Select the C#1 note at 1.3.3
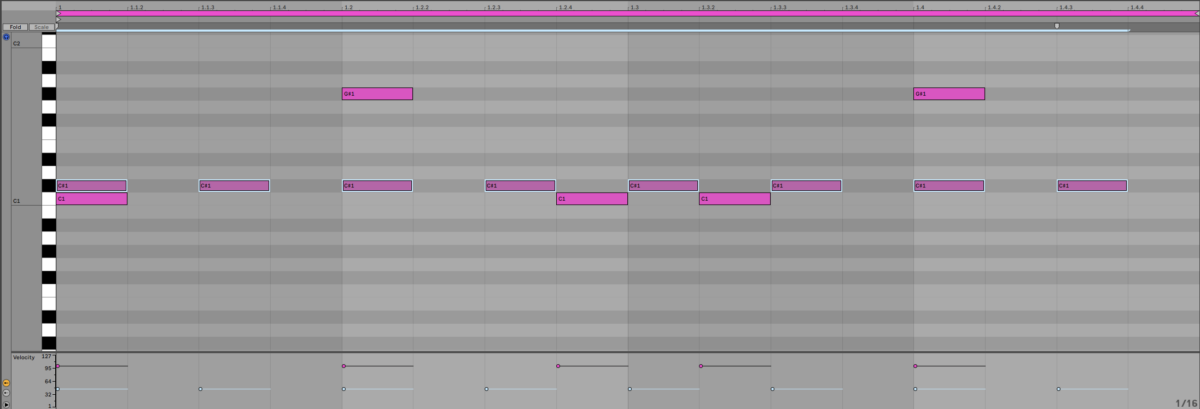This screenshot has width=1200, height=409. tap(806, 185)
